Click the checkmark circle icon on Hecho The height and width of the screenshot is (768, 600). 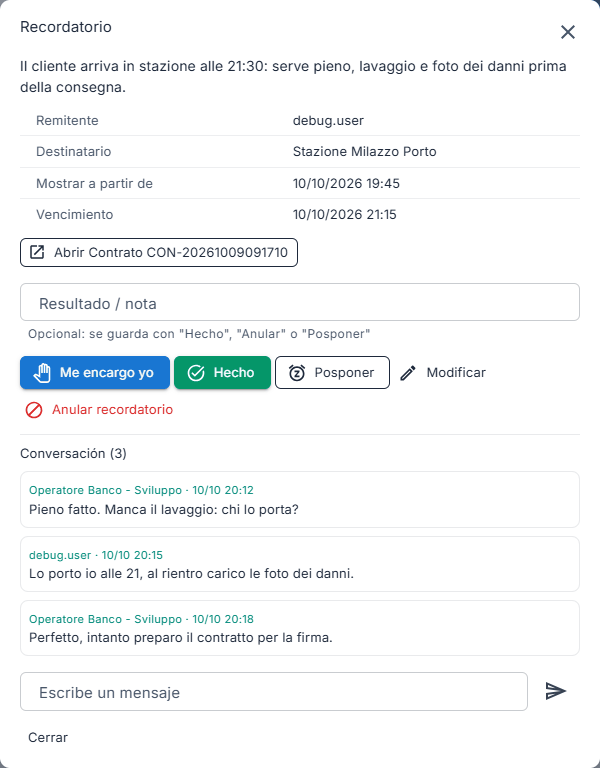[x=196, y=373]
